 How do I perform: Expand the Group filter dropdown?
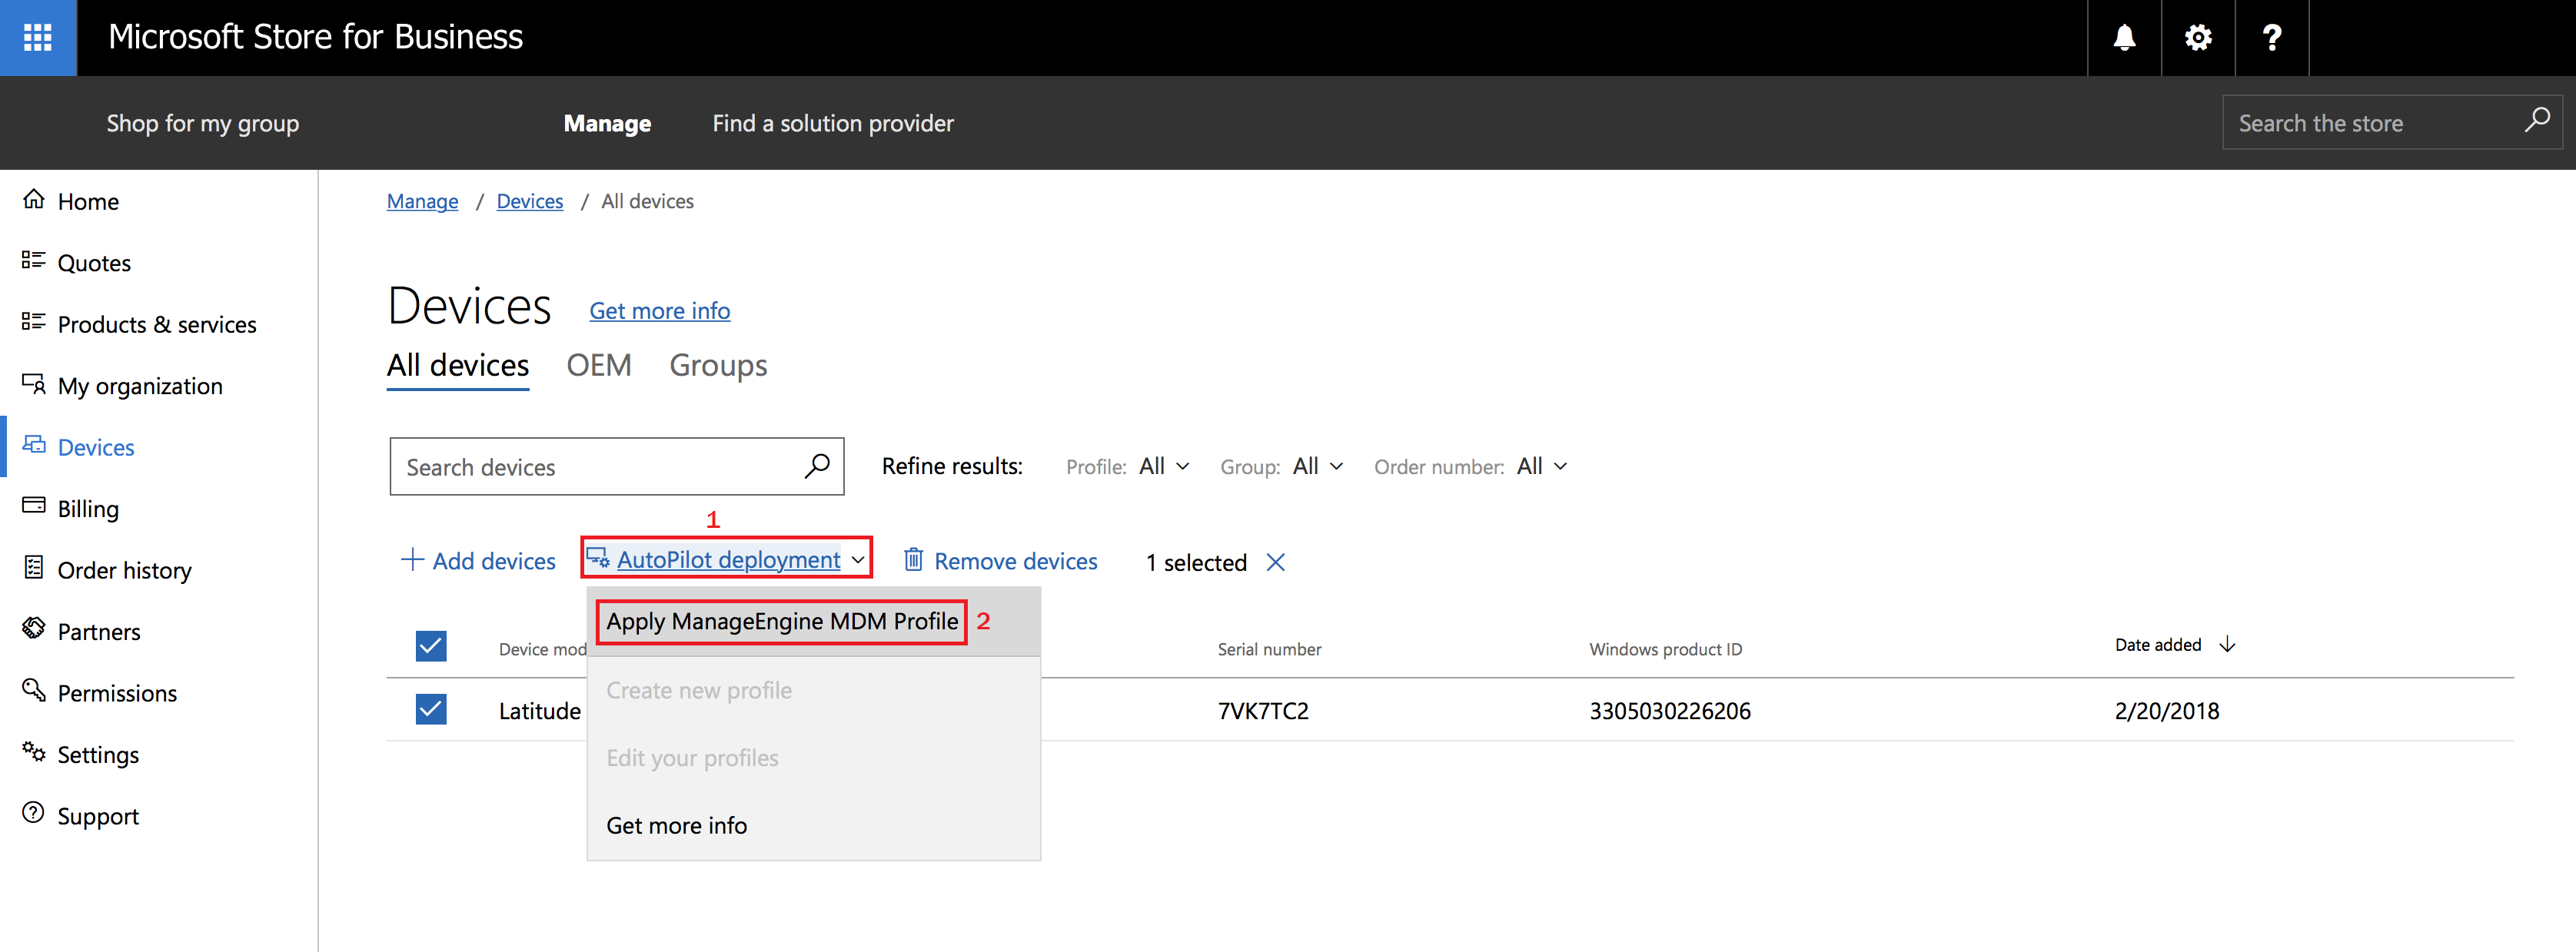[x=1317, y=466]
